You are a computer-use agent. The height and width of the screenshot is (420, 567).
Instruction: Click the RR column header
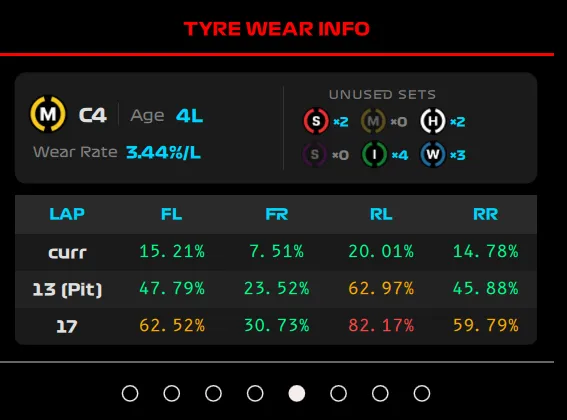[x=486, y=214]
